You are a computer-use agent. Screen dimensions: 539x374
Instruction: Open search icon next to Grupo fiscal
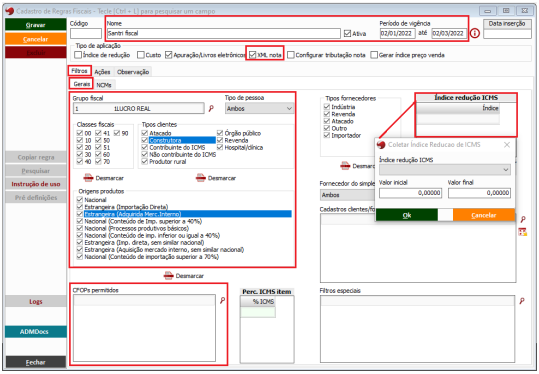pyautogui.click(x=211, y=109)
